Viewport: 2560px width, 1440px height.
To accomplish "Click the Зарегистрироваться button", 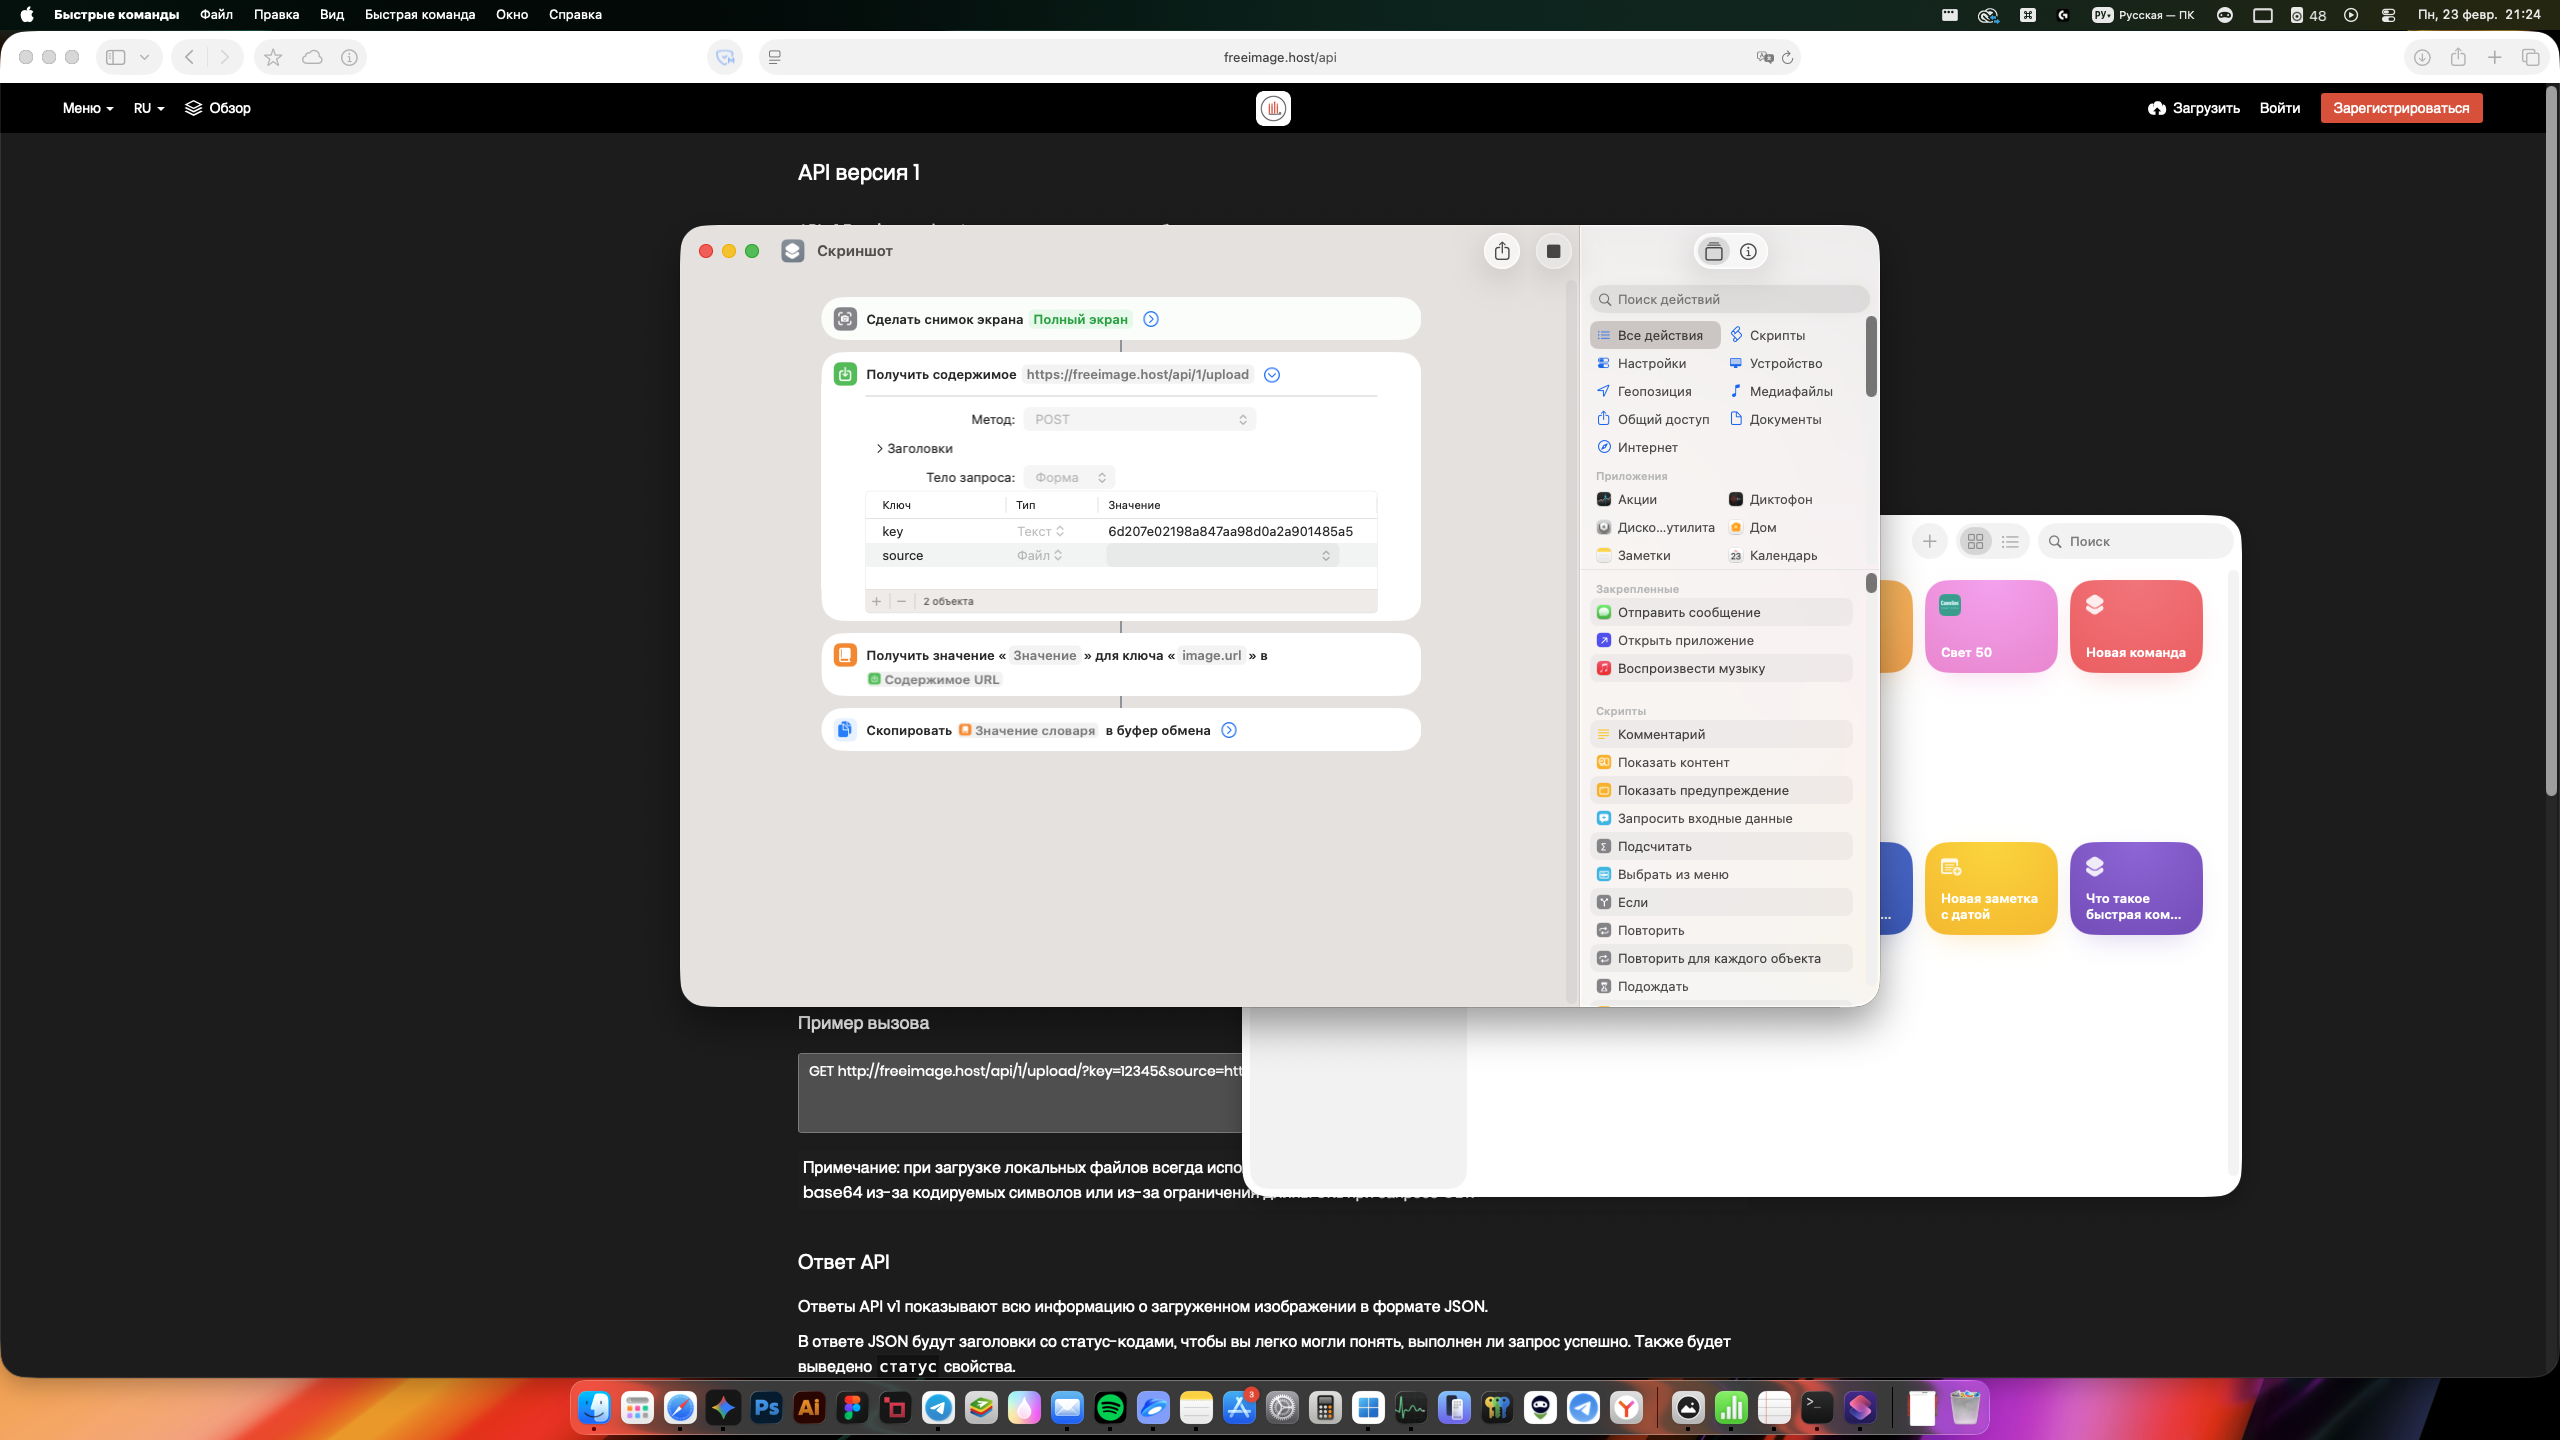I will 2400,108.
